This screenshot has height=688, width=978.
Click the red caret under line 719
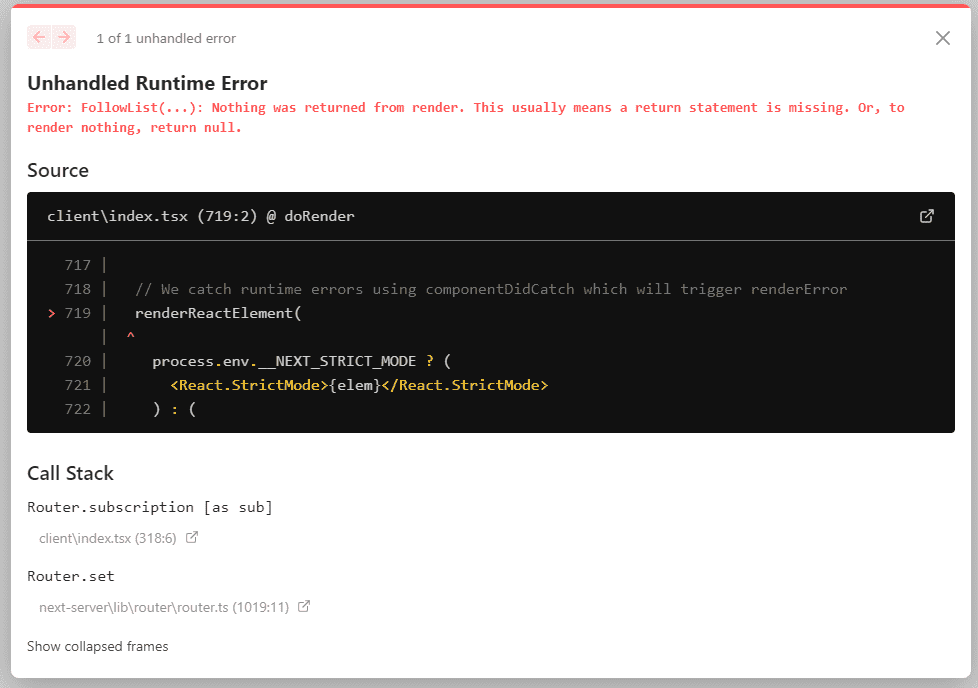coord(130,336)
